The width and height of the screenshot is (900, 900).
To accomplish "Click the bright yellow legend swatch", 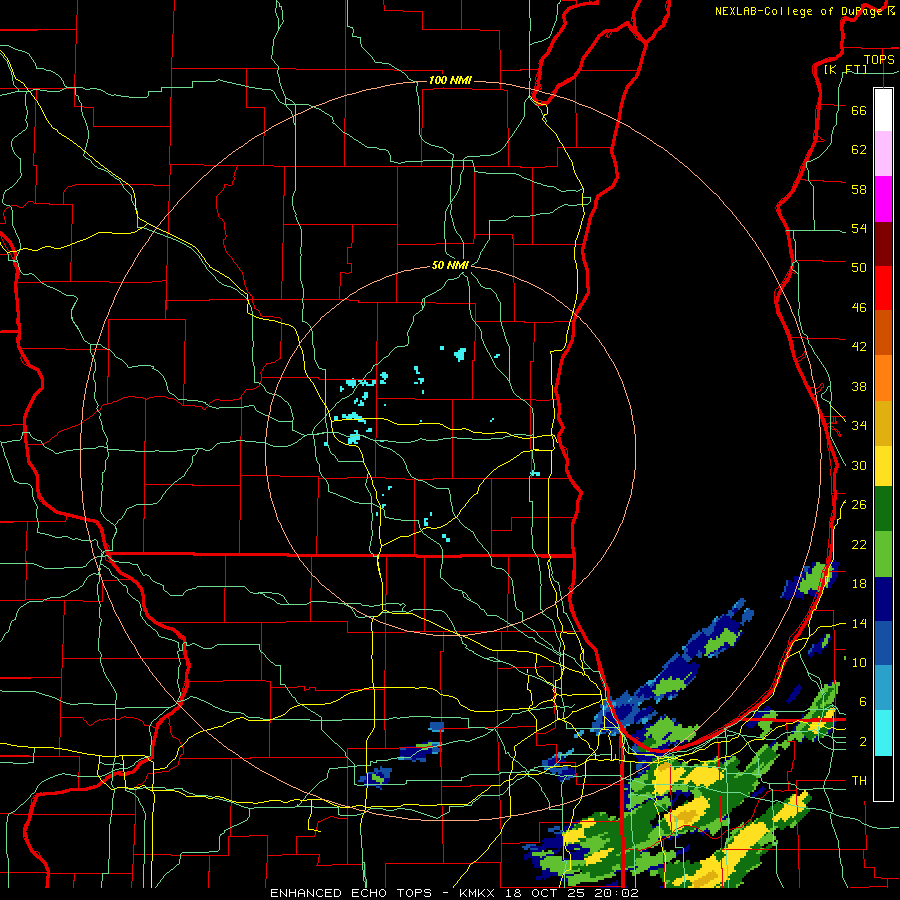I will click(883, 466).
